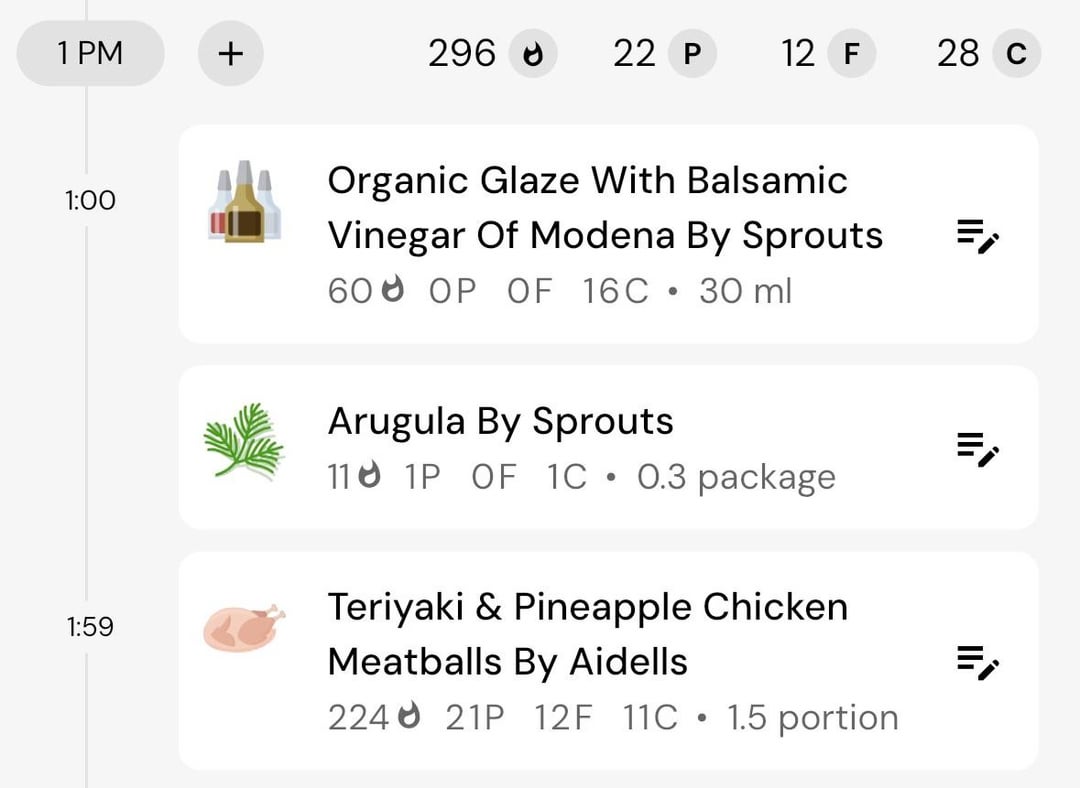Tap the calories flame icon in header
Image resolution: width=1080 pixels, height=788 pixels.
tap(532, 54)
